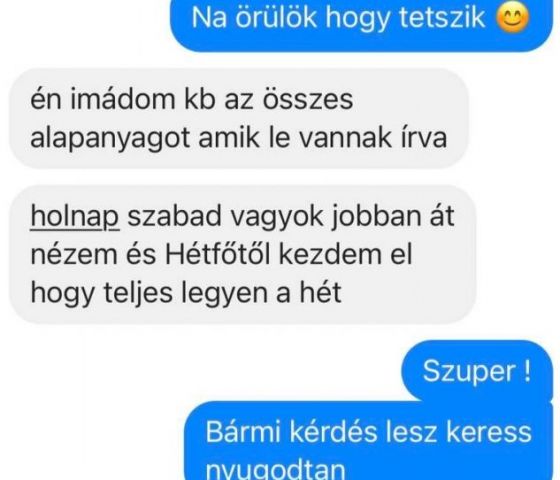Click the word "imádom" in gray bubble
The image size is (560, 480).
pos(123,99)
